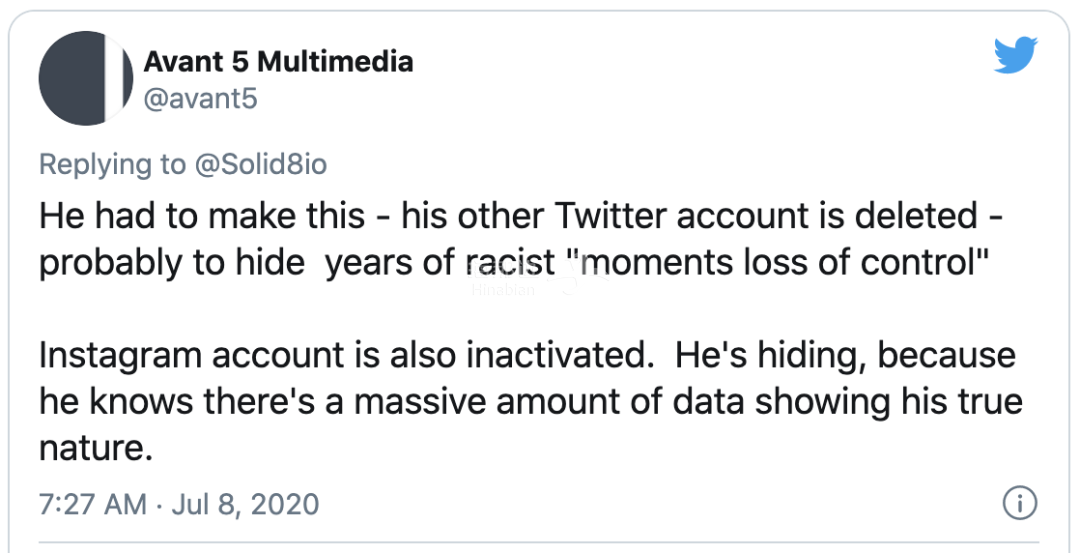Image resolution: width=1080 pixels, height=553 pixels.
Task: Click the 7:27 AM timestamp
Action: pyautogui.click(x=93, y=504)
